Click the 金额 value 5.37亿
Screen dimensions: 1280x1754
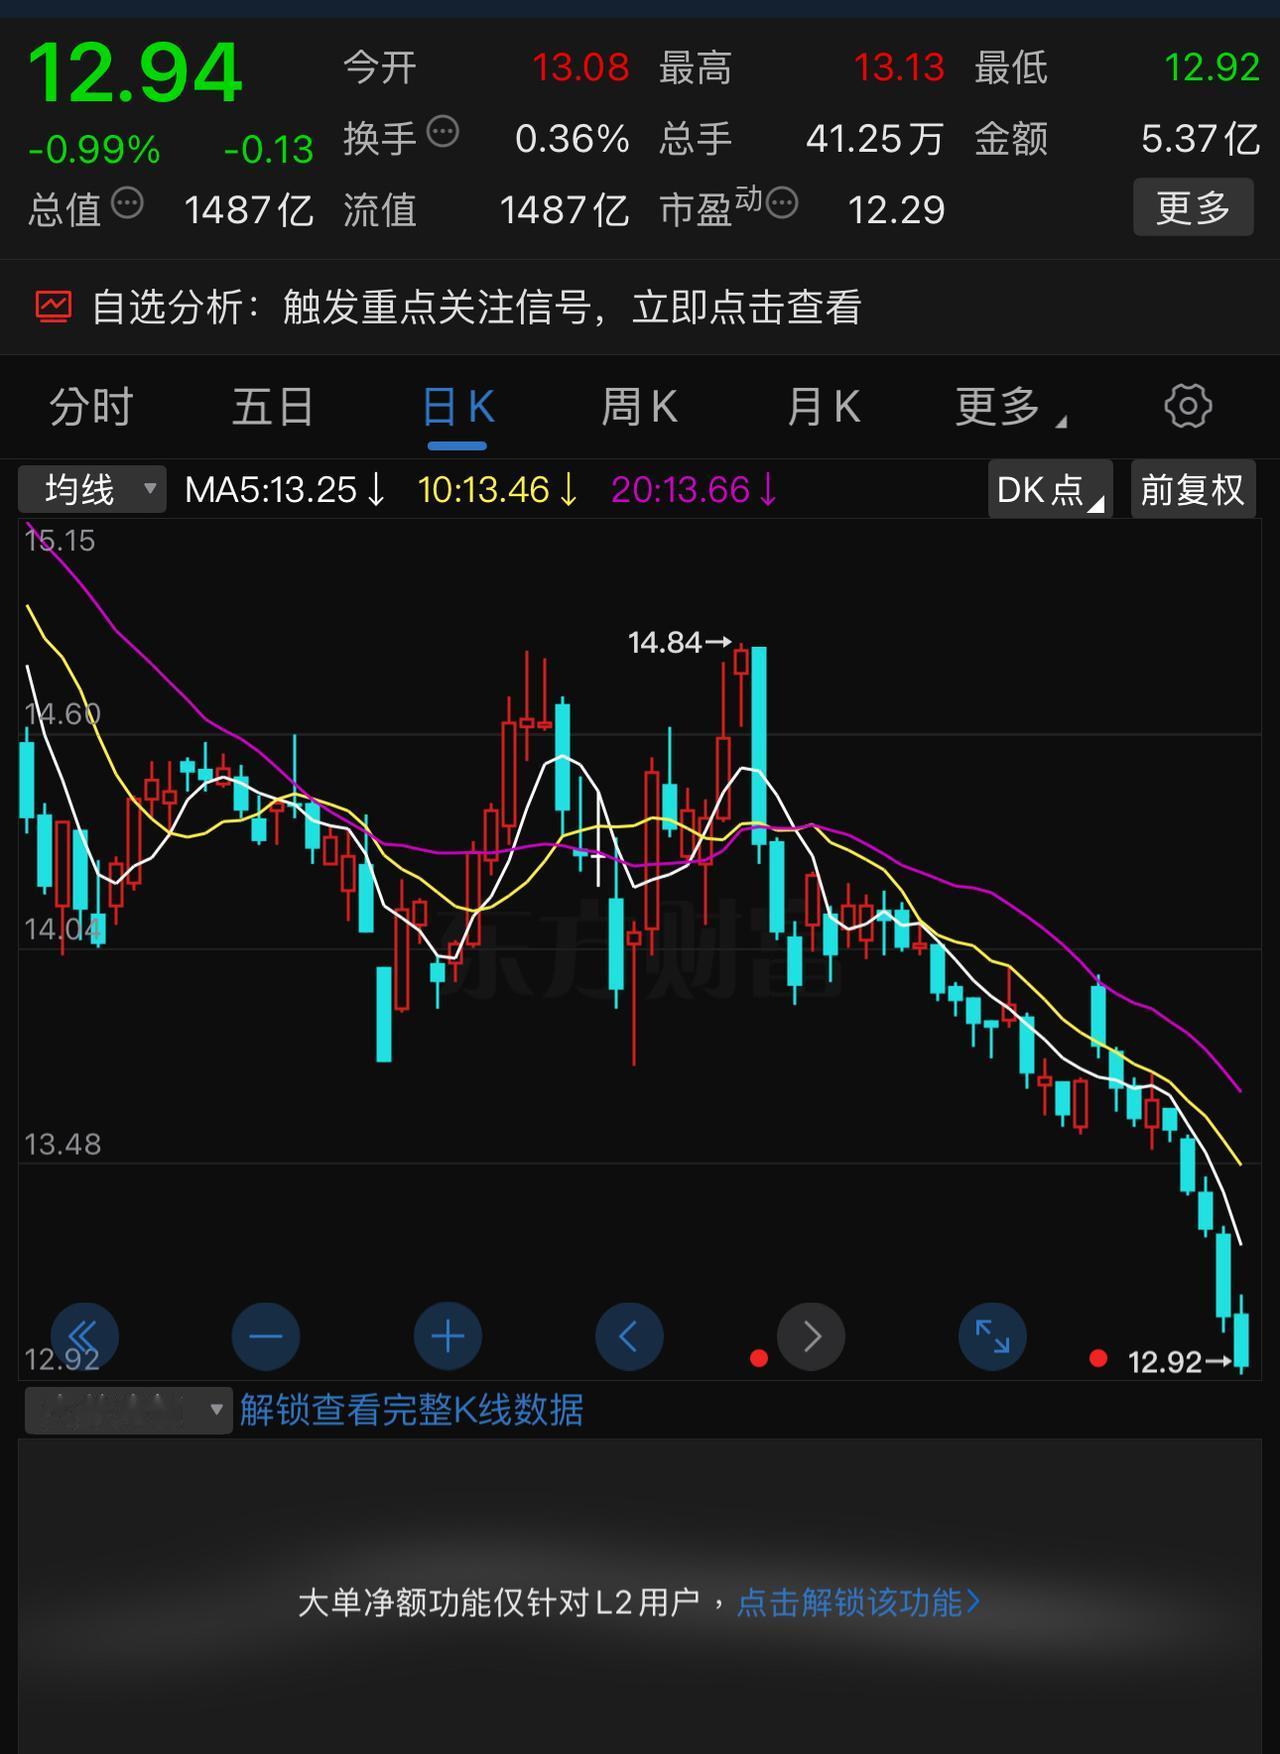[x=1200, y=139]
